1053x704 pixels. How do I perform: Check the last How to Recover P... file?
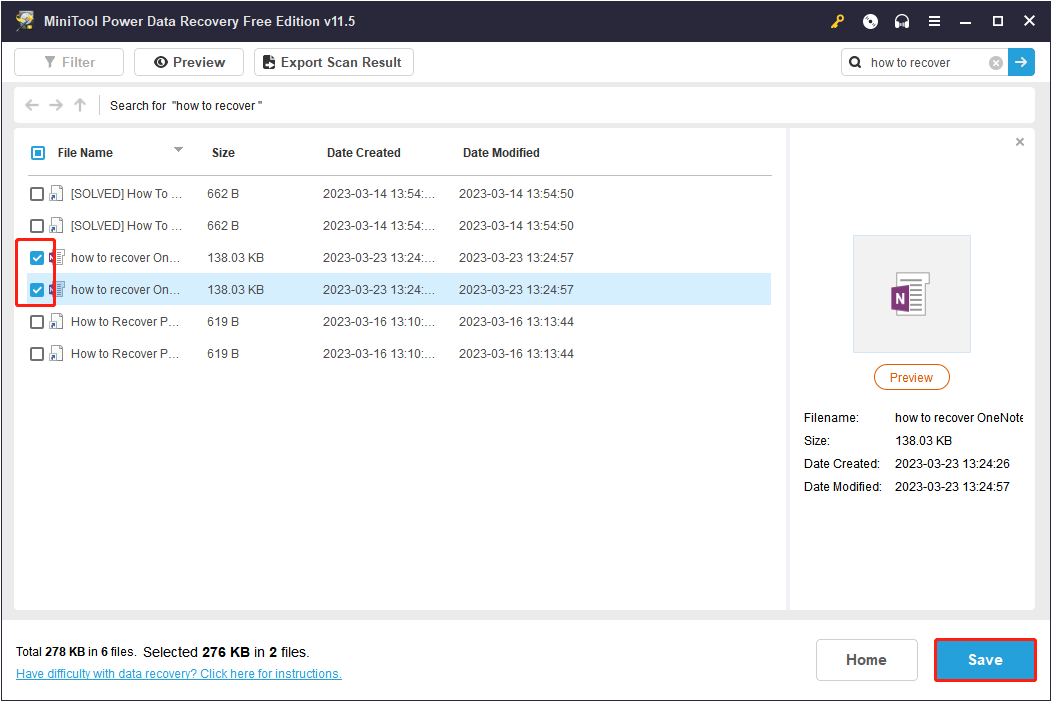click(x=37, y=354)
